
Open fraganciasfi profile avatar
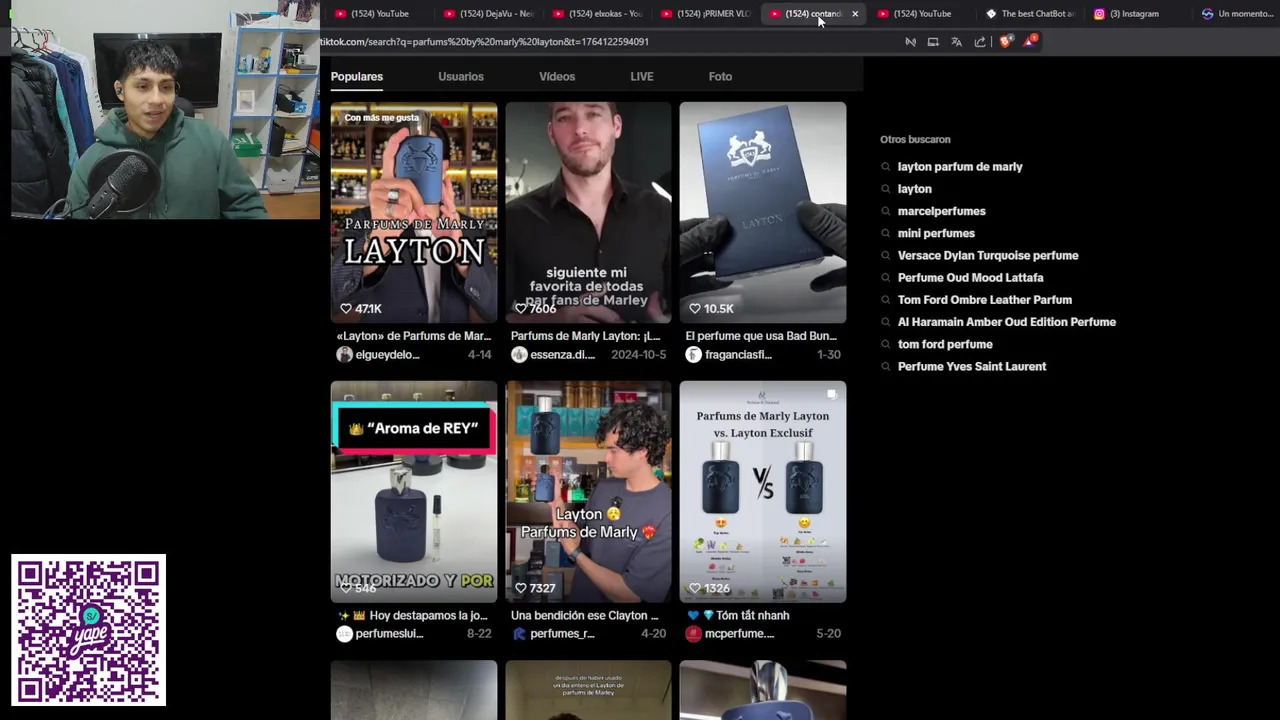(x=693, y=355)
